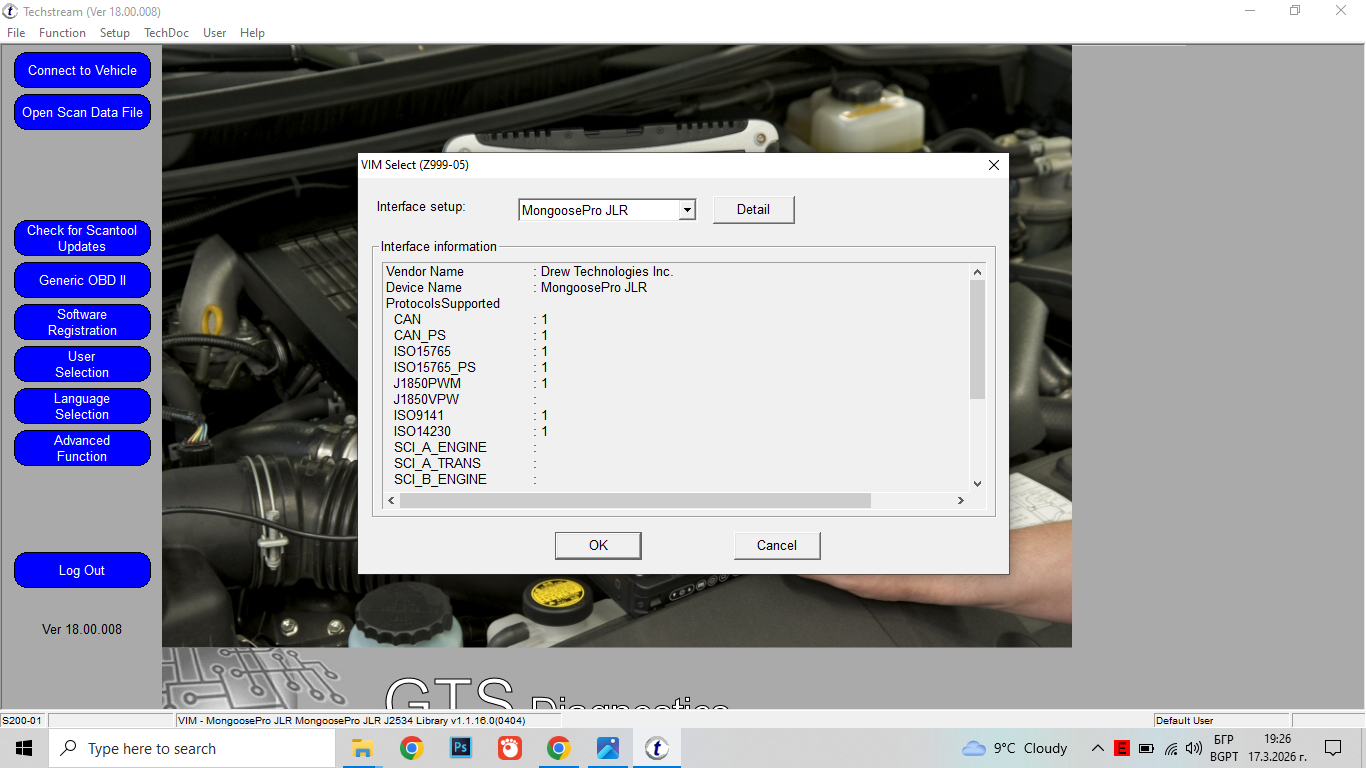
Task: Click the volume speaker tray icon
Action: pyautogui.click(x=1193, y=748)
